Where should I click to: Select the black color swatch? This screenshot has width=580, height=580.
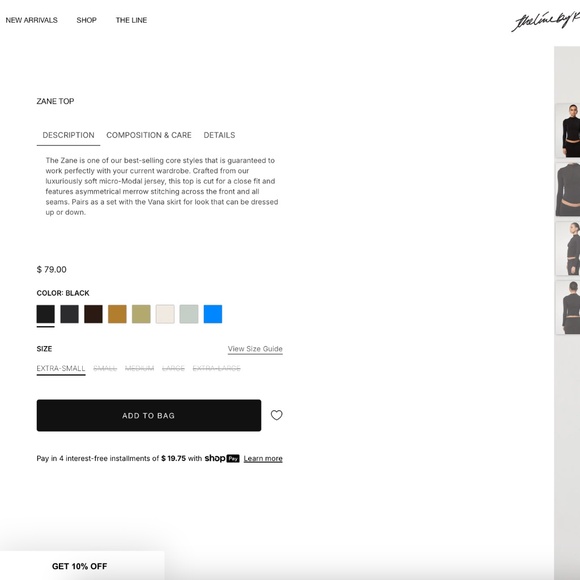coord(45,314)
